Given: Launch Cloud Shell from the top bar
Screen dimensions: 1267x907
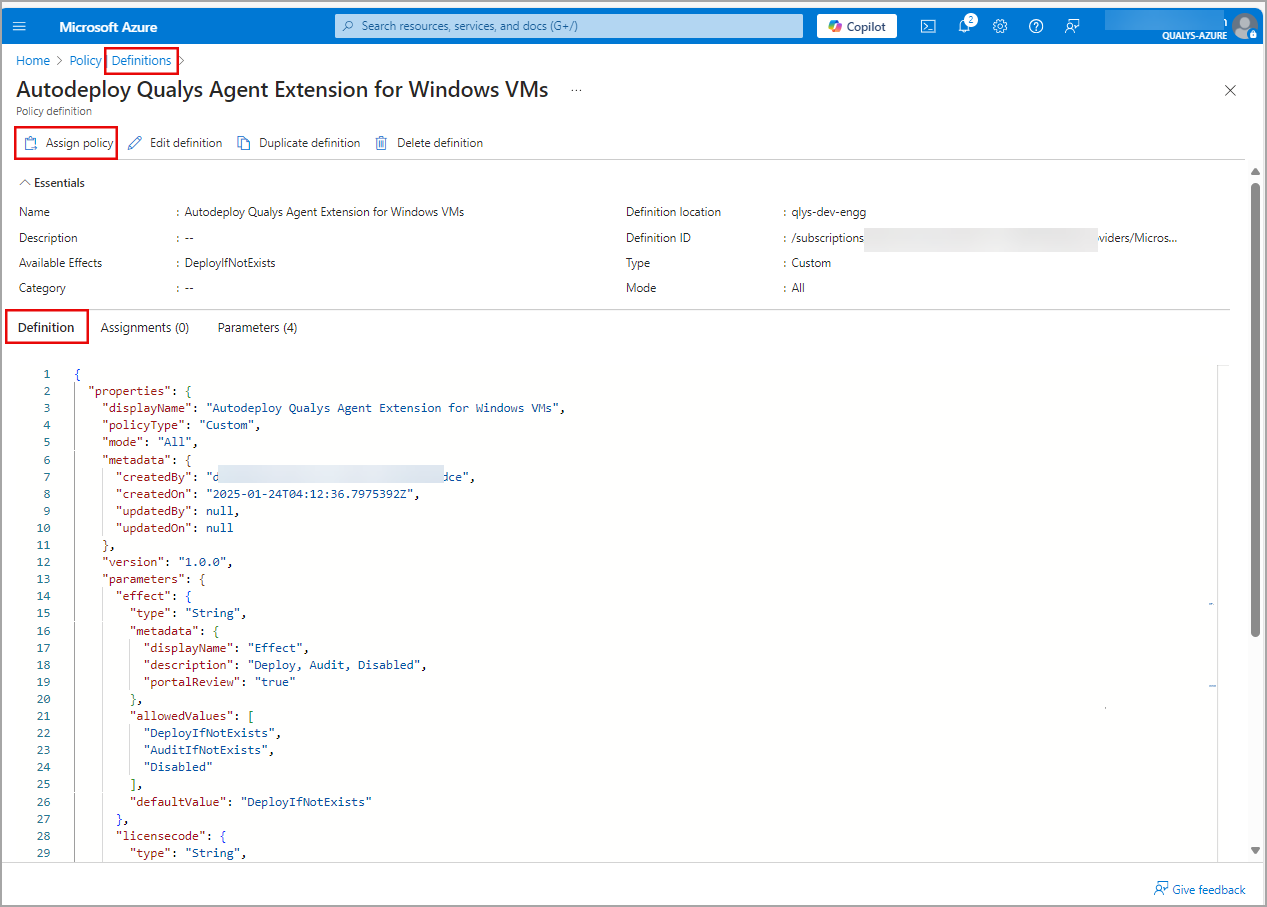Looking at the screenshot, I should 928,26.
